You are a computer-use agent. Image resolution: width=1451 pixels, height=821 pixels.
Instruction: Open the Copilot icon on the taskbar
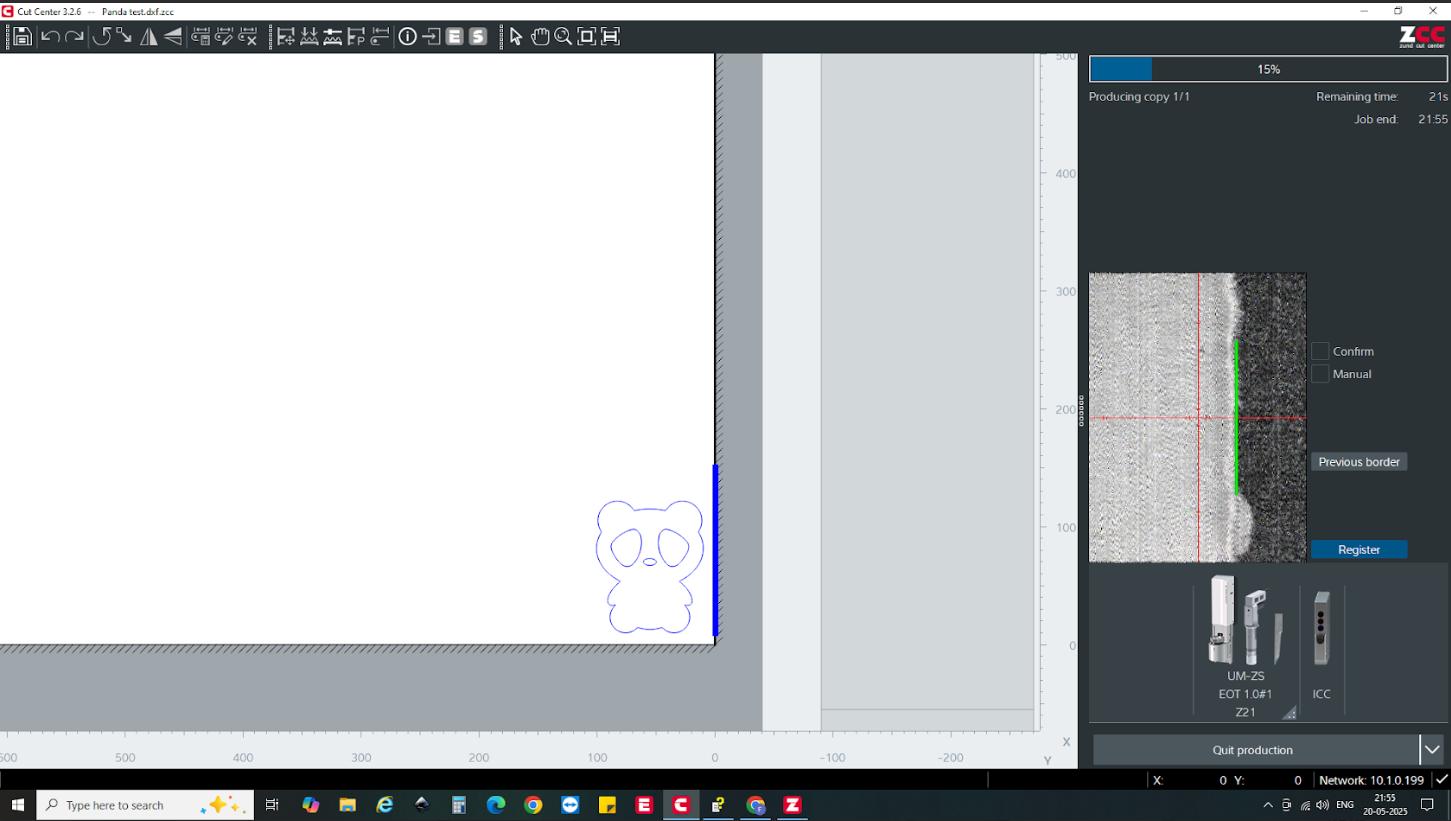point(310,805)
